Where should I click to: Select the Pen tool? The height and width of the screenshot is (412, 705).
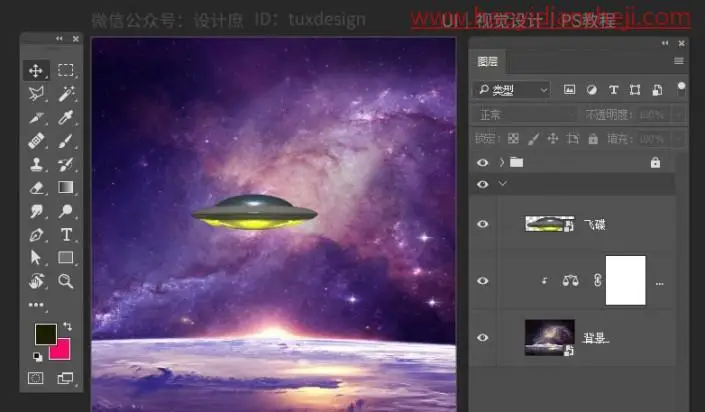click(36, 234)
